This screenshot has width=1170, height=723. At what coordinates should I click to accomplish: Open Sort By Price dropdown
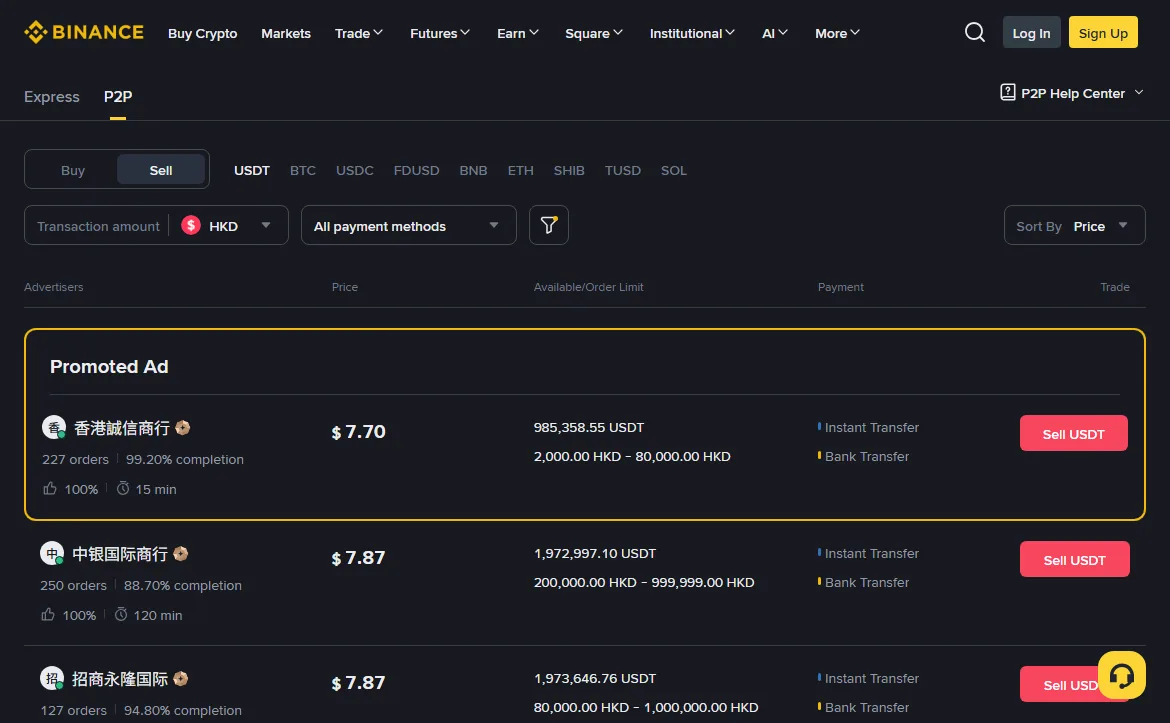coord(1074,225)
